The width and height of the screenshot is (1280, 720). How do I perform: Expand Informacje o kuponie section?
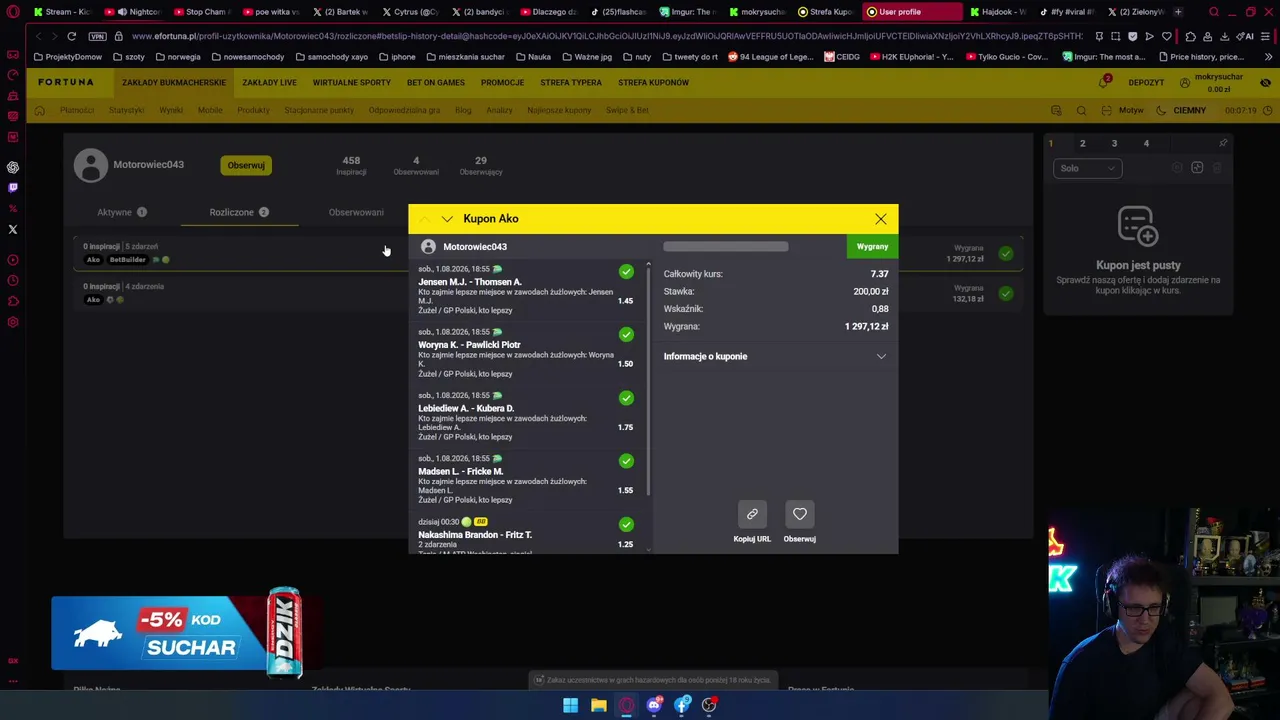[x=775, y=356]
